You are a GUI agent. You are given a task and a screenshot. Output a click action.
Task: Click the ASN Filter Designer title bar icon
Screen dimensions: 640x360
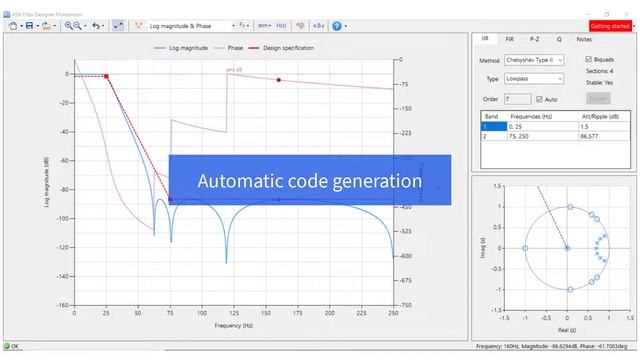pos(7,14)
